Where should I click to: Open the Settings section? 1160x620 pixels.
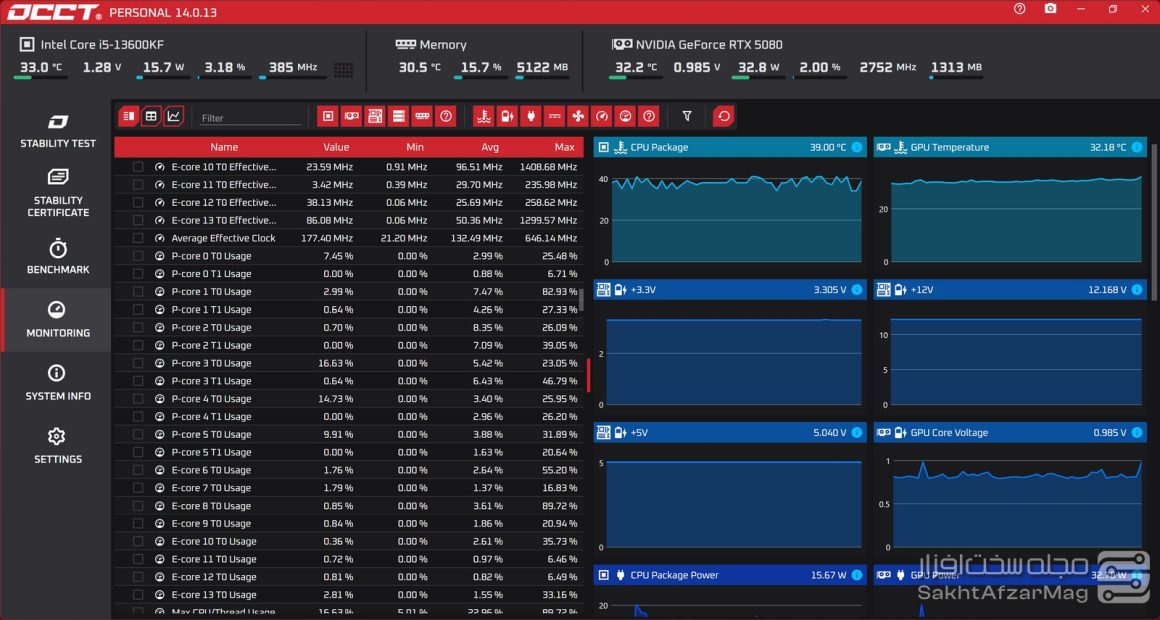point(58,445)
